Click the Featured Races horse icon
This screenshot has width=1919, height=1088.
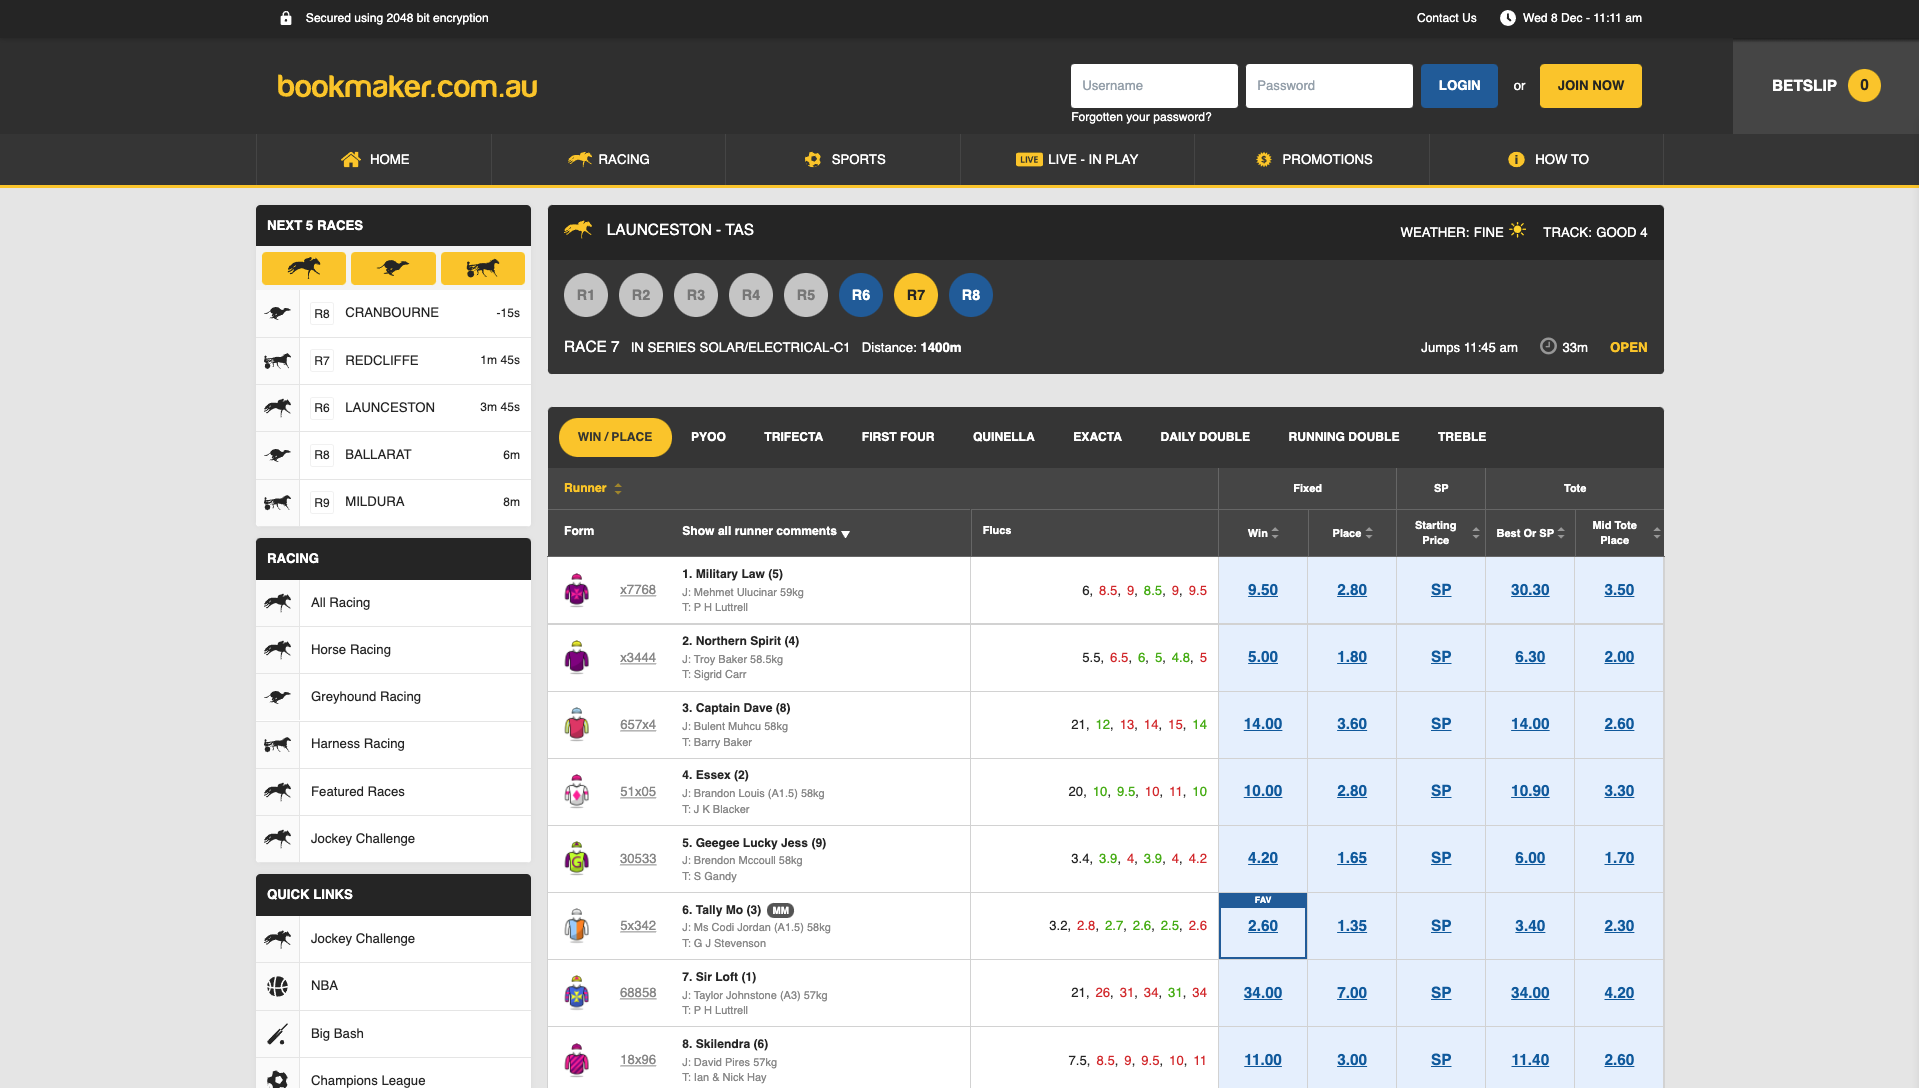tap(278, 791)
